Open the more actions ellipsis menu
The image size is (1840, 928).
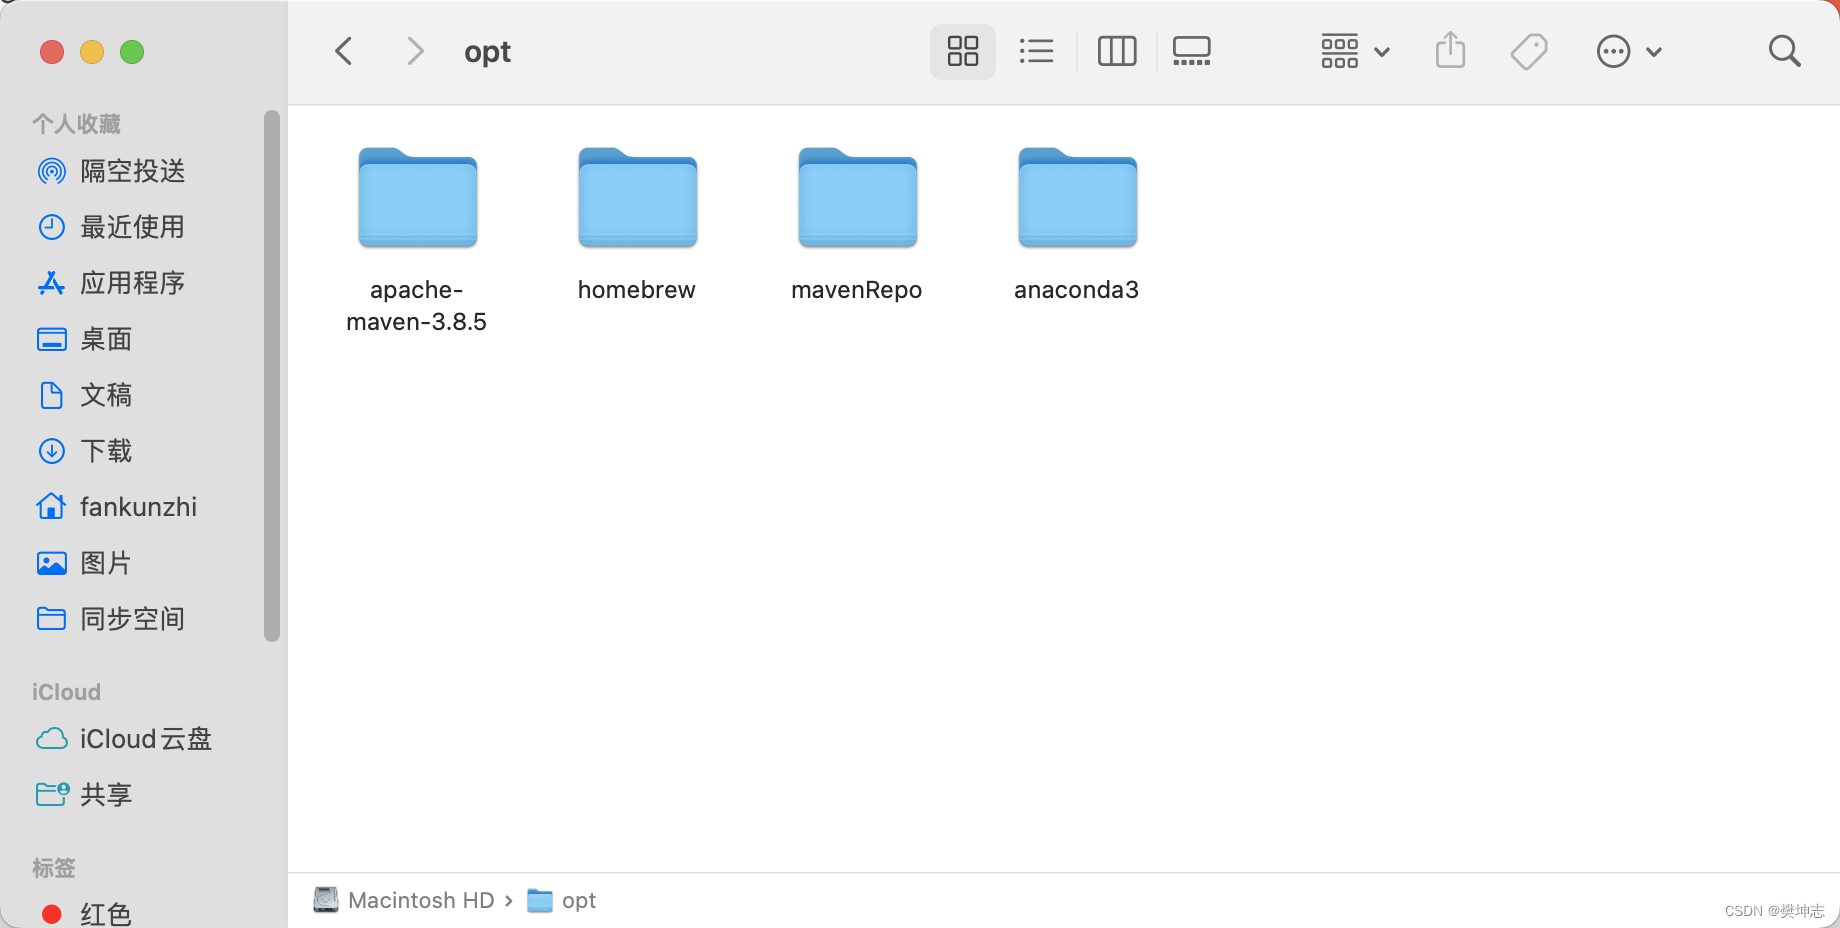(x=1629, y=51)
